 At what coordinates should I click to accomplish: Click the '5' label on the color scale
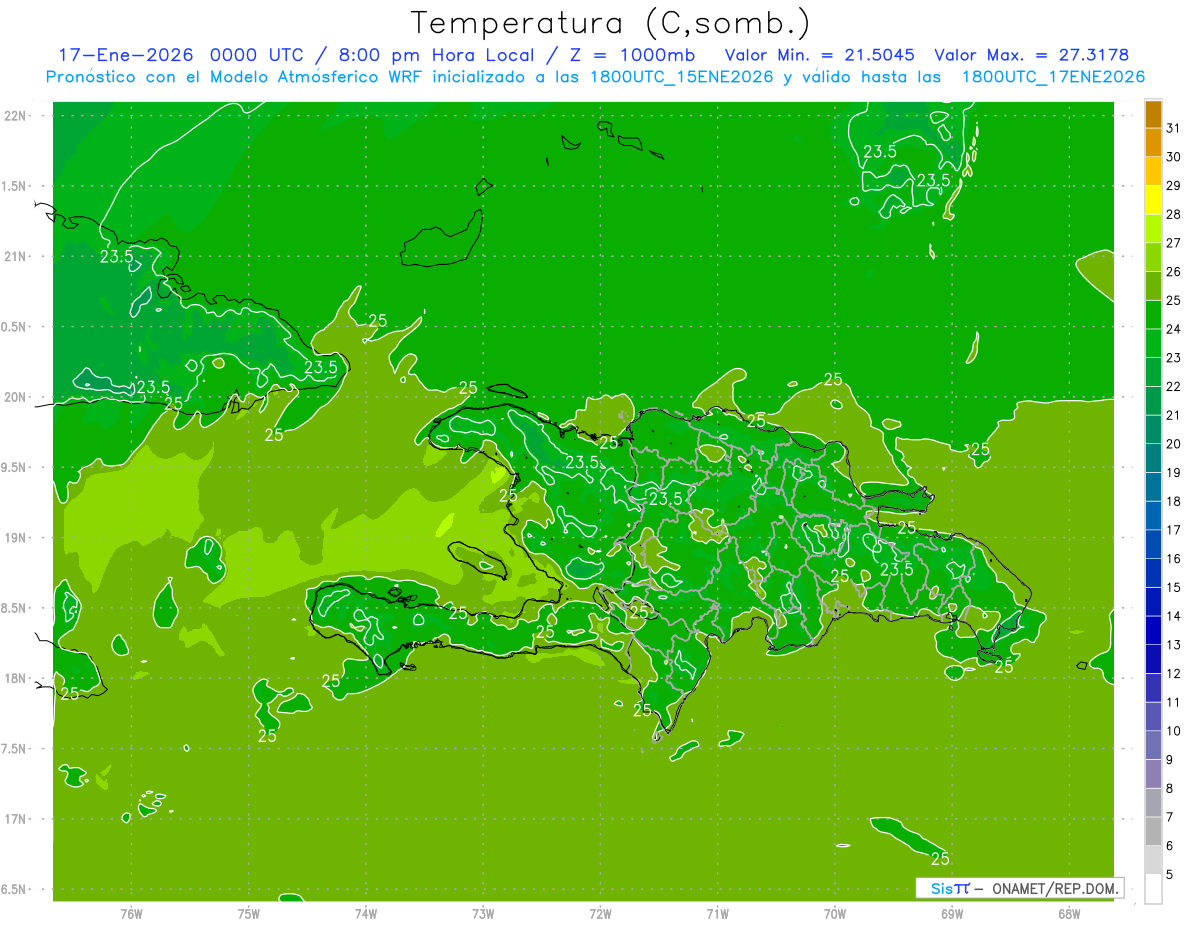click(x=1170, y=875)
